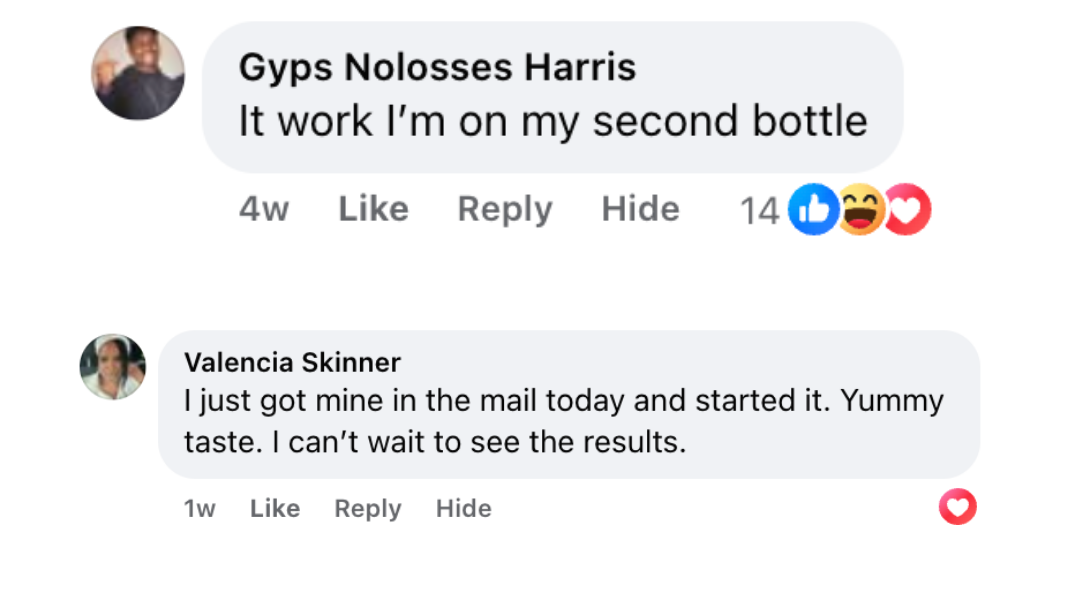
Task: Click the 1w timestamp on Valencia's comment
Action: [199, 508]
